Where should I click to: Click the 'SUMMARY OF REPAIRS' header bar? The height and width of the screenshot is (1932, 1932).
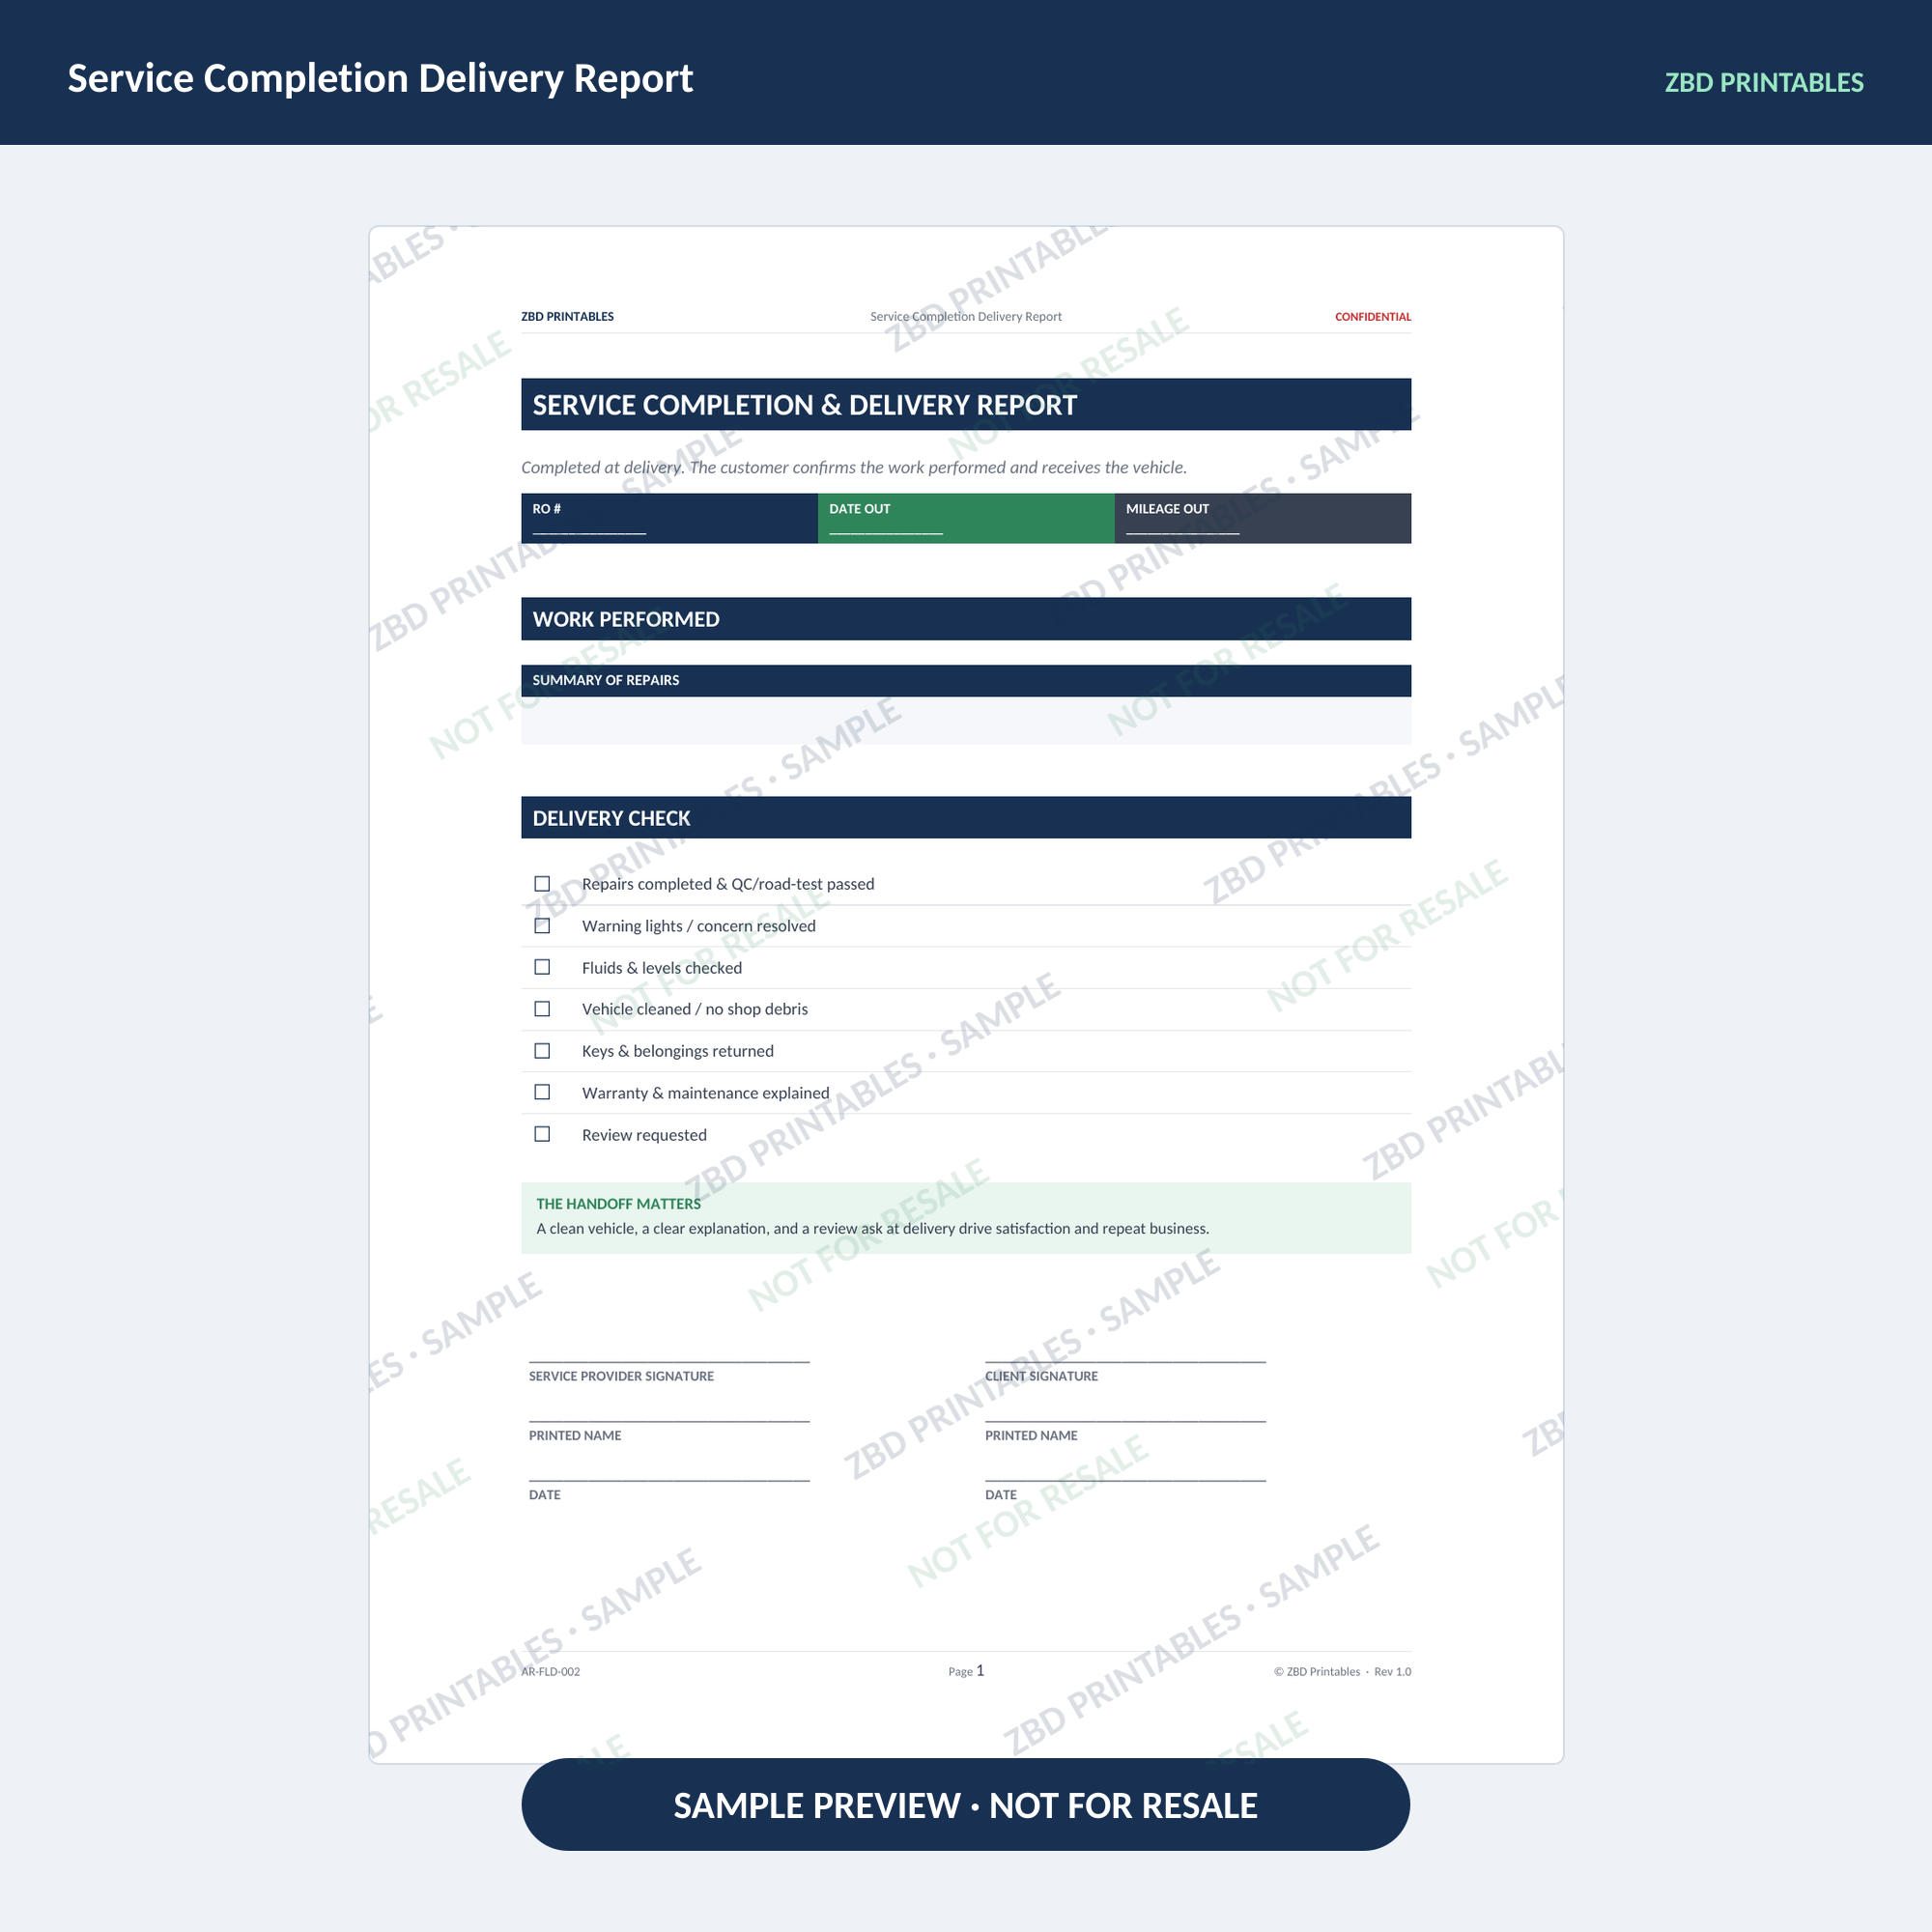(x=966, y=680)
